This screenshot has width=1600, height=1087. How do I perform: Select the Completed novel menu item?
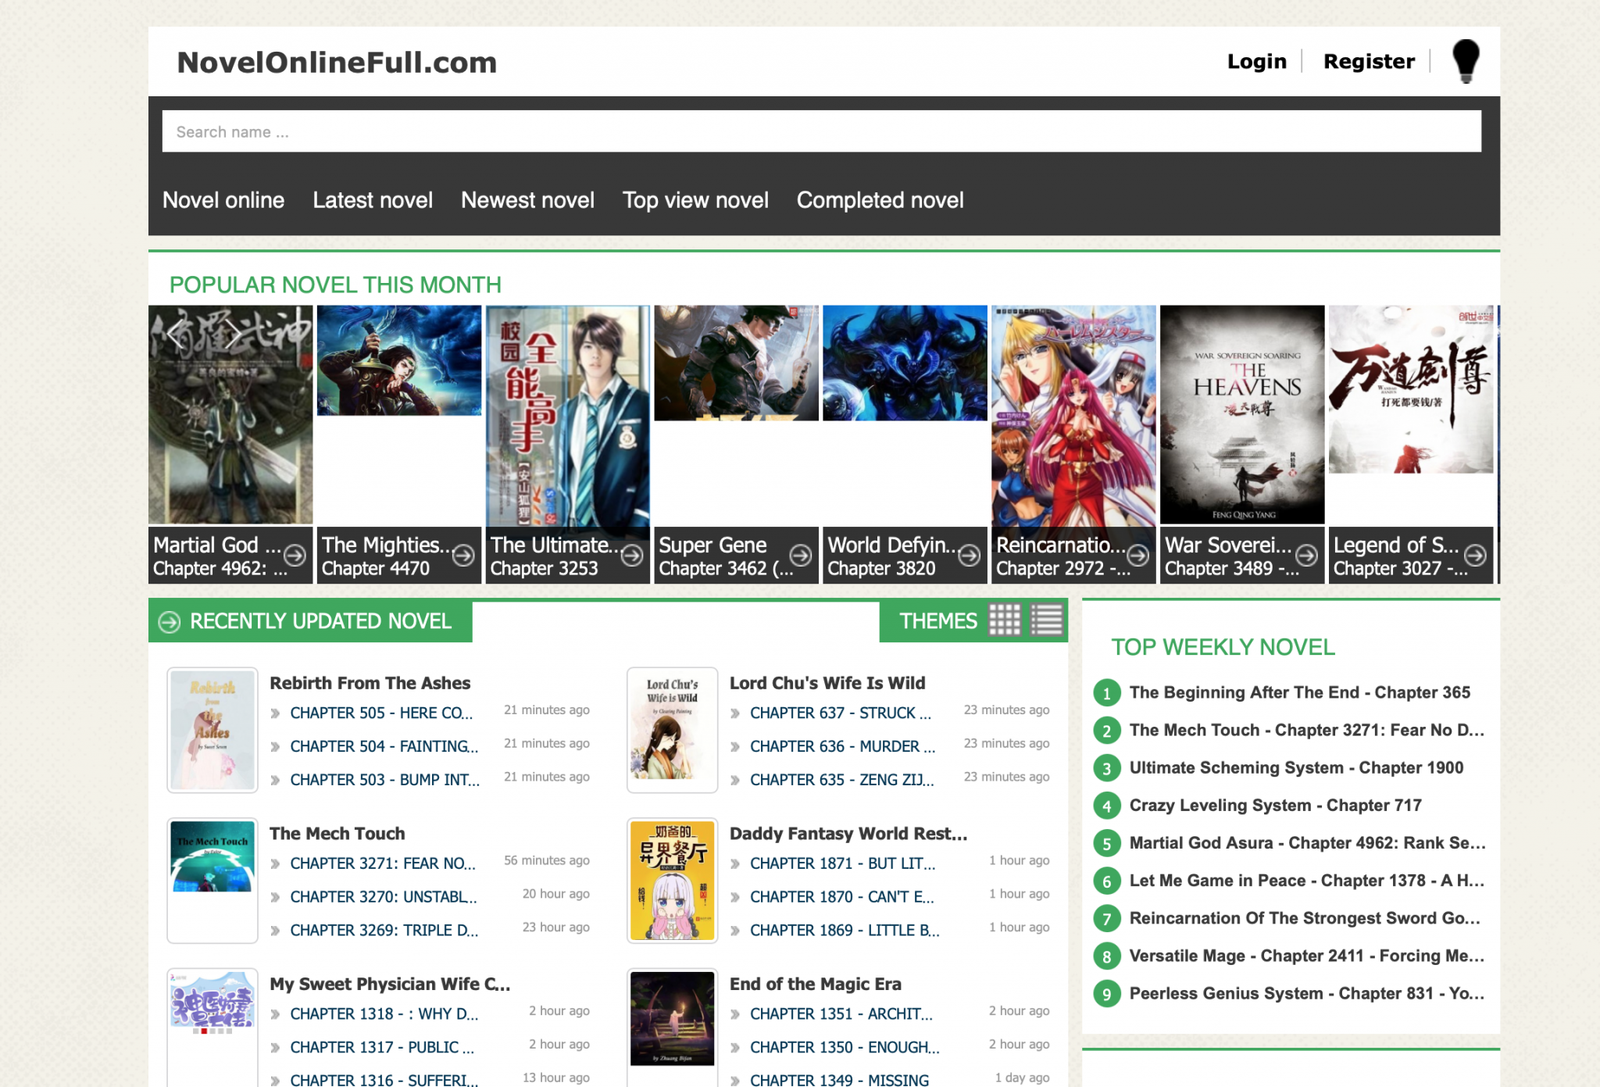point(879,200)
